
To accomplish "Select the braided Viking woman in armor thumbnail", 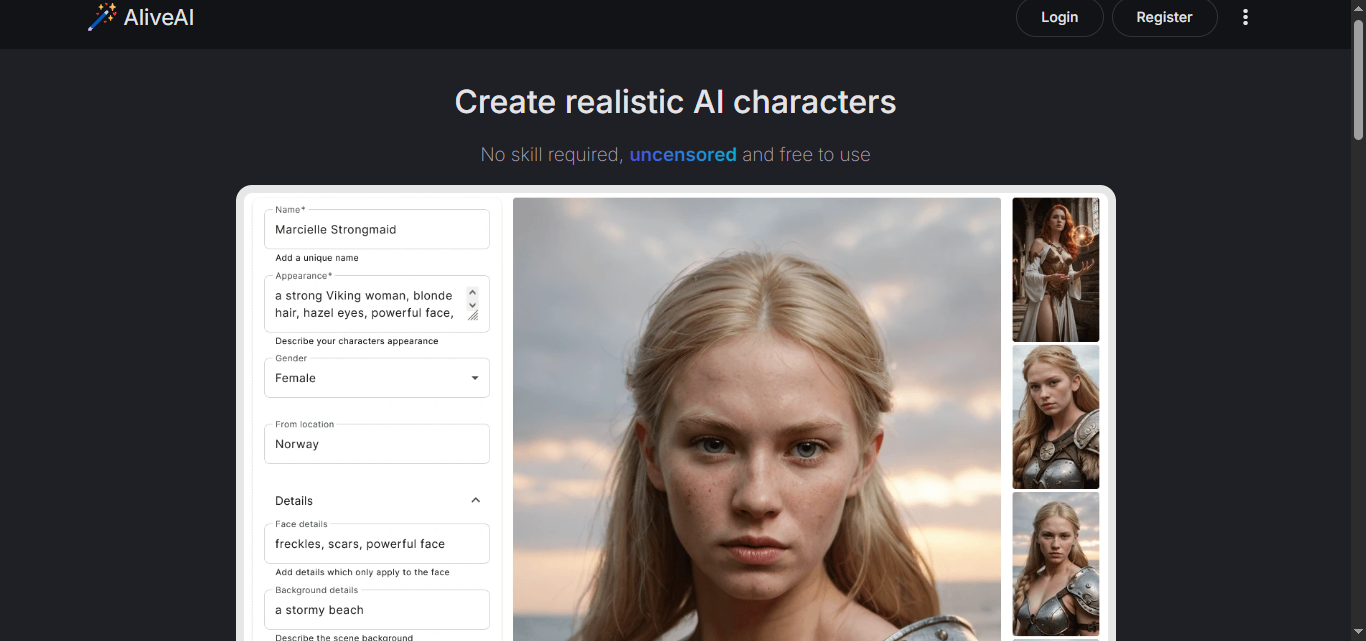I will (x=1056, y=564).
